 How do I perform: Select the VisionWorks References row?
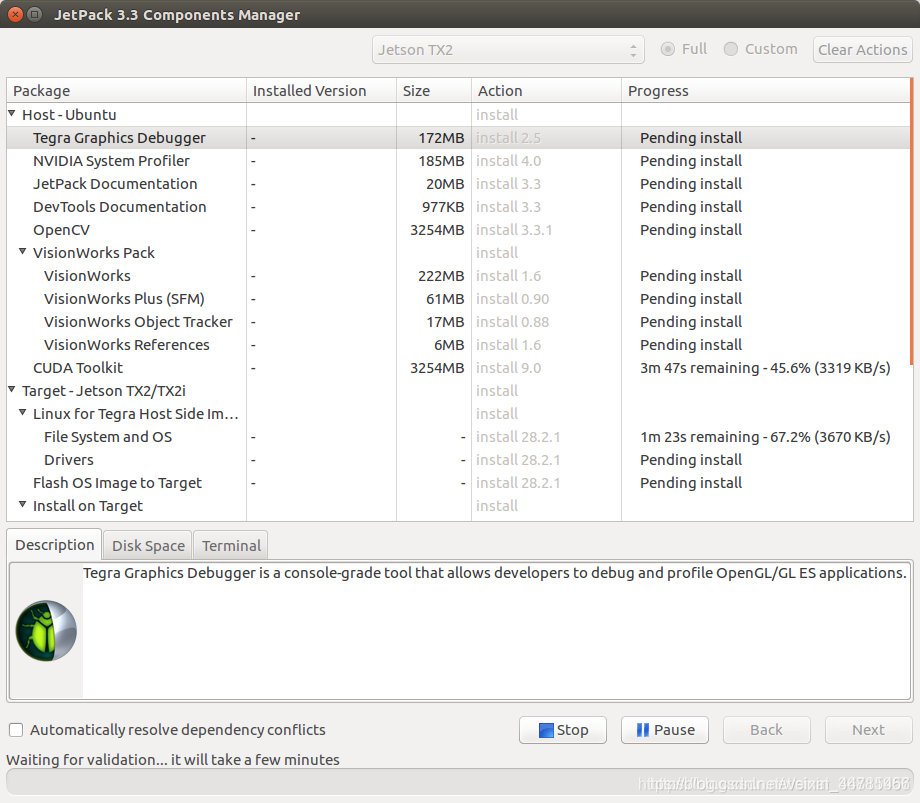coord(458,345)
